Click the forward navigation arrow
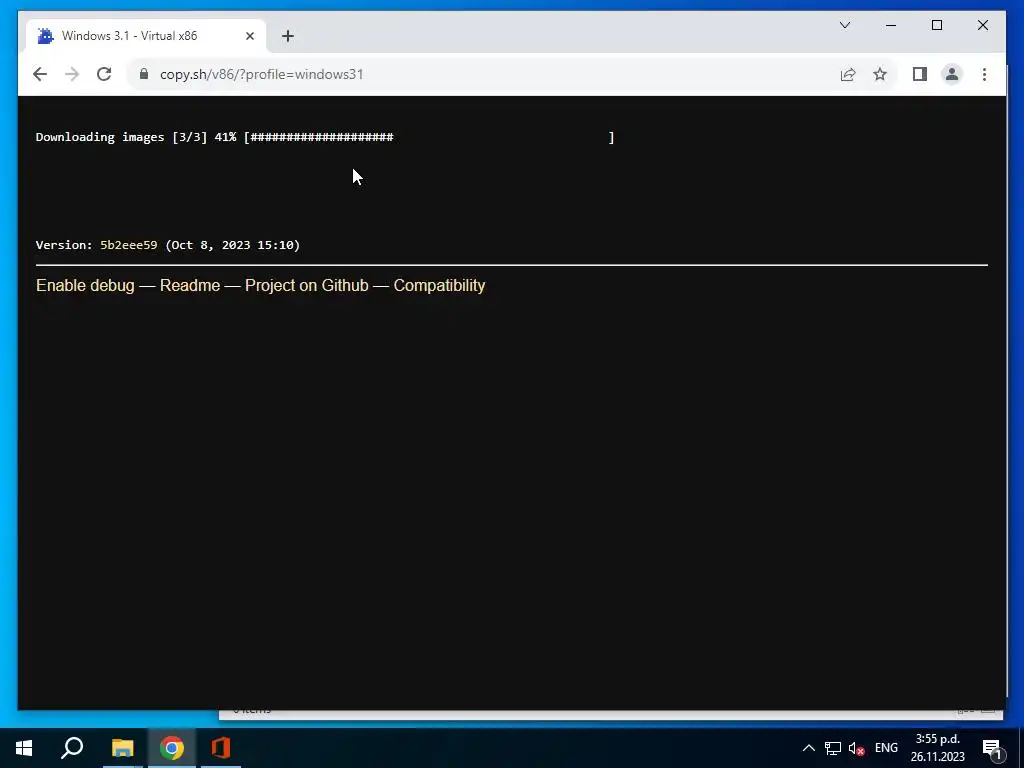The height and width of the screenshot is (768, 1024). tap(72, 74)
